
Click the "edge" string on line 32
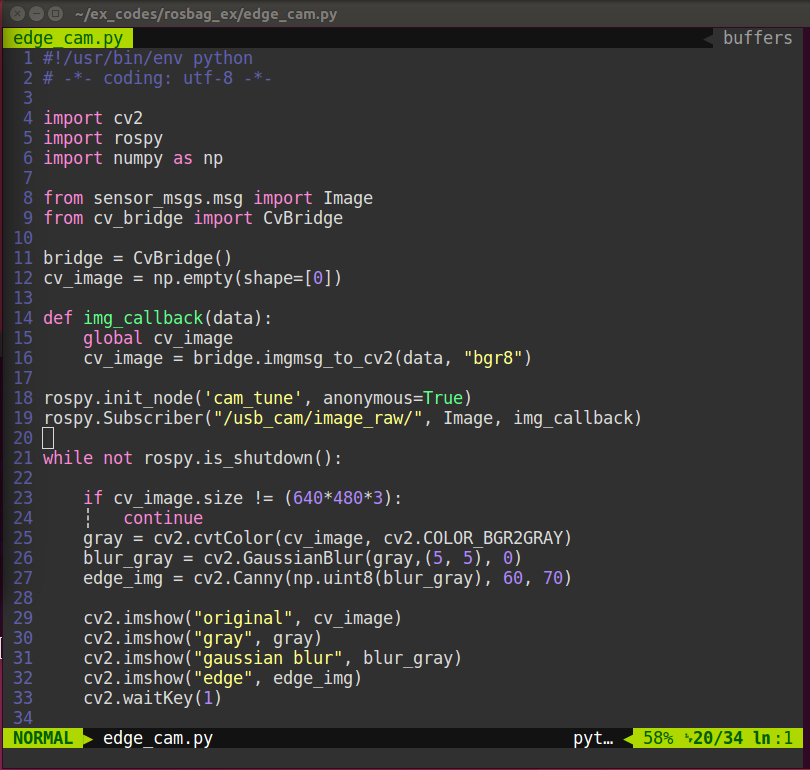(223, 678)
